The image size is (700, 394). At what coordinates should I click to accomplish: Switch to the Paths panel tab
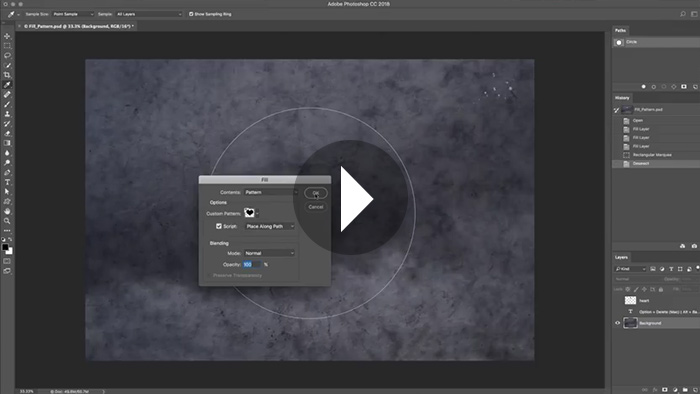pos(620,30)
